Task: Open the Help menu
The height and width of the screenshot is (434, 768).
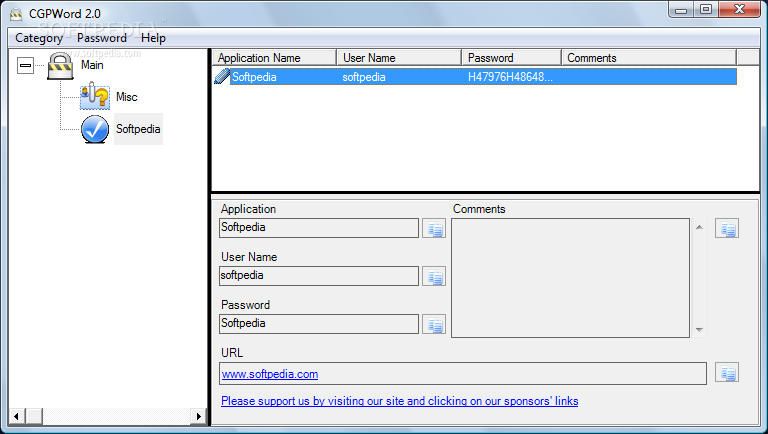Action: 153,38
